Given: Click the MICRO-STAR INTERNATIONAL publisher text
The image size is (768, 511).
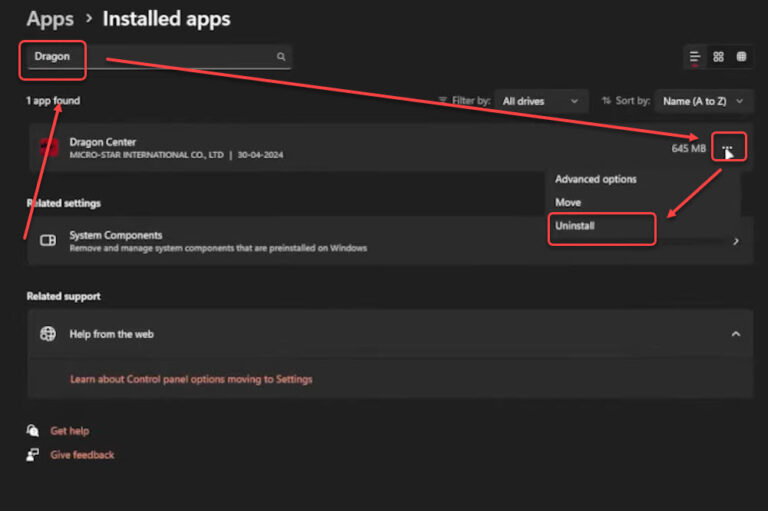Looking at the screenshot, I should pyautogui.click(x=146, y=155).
